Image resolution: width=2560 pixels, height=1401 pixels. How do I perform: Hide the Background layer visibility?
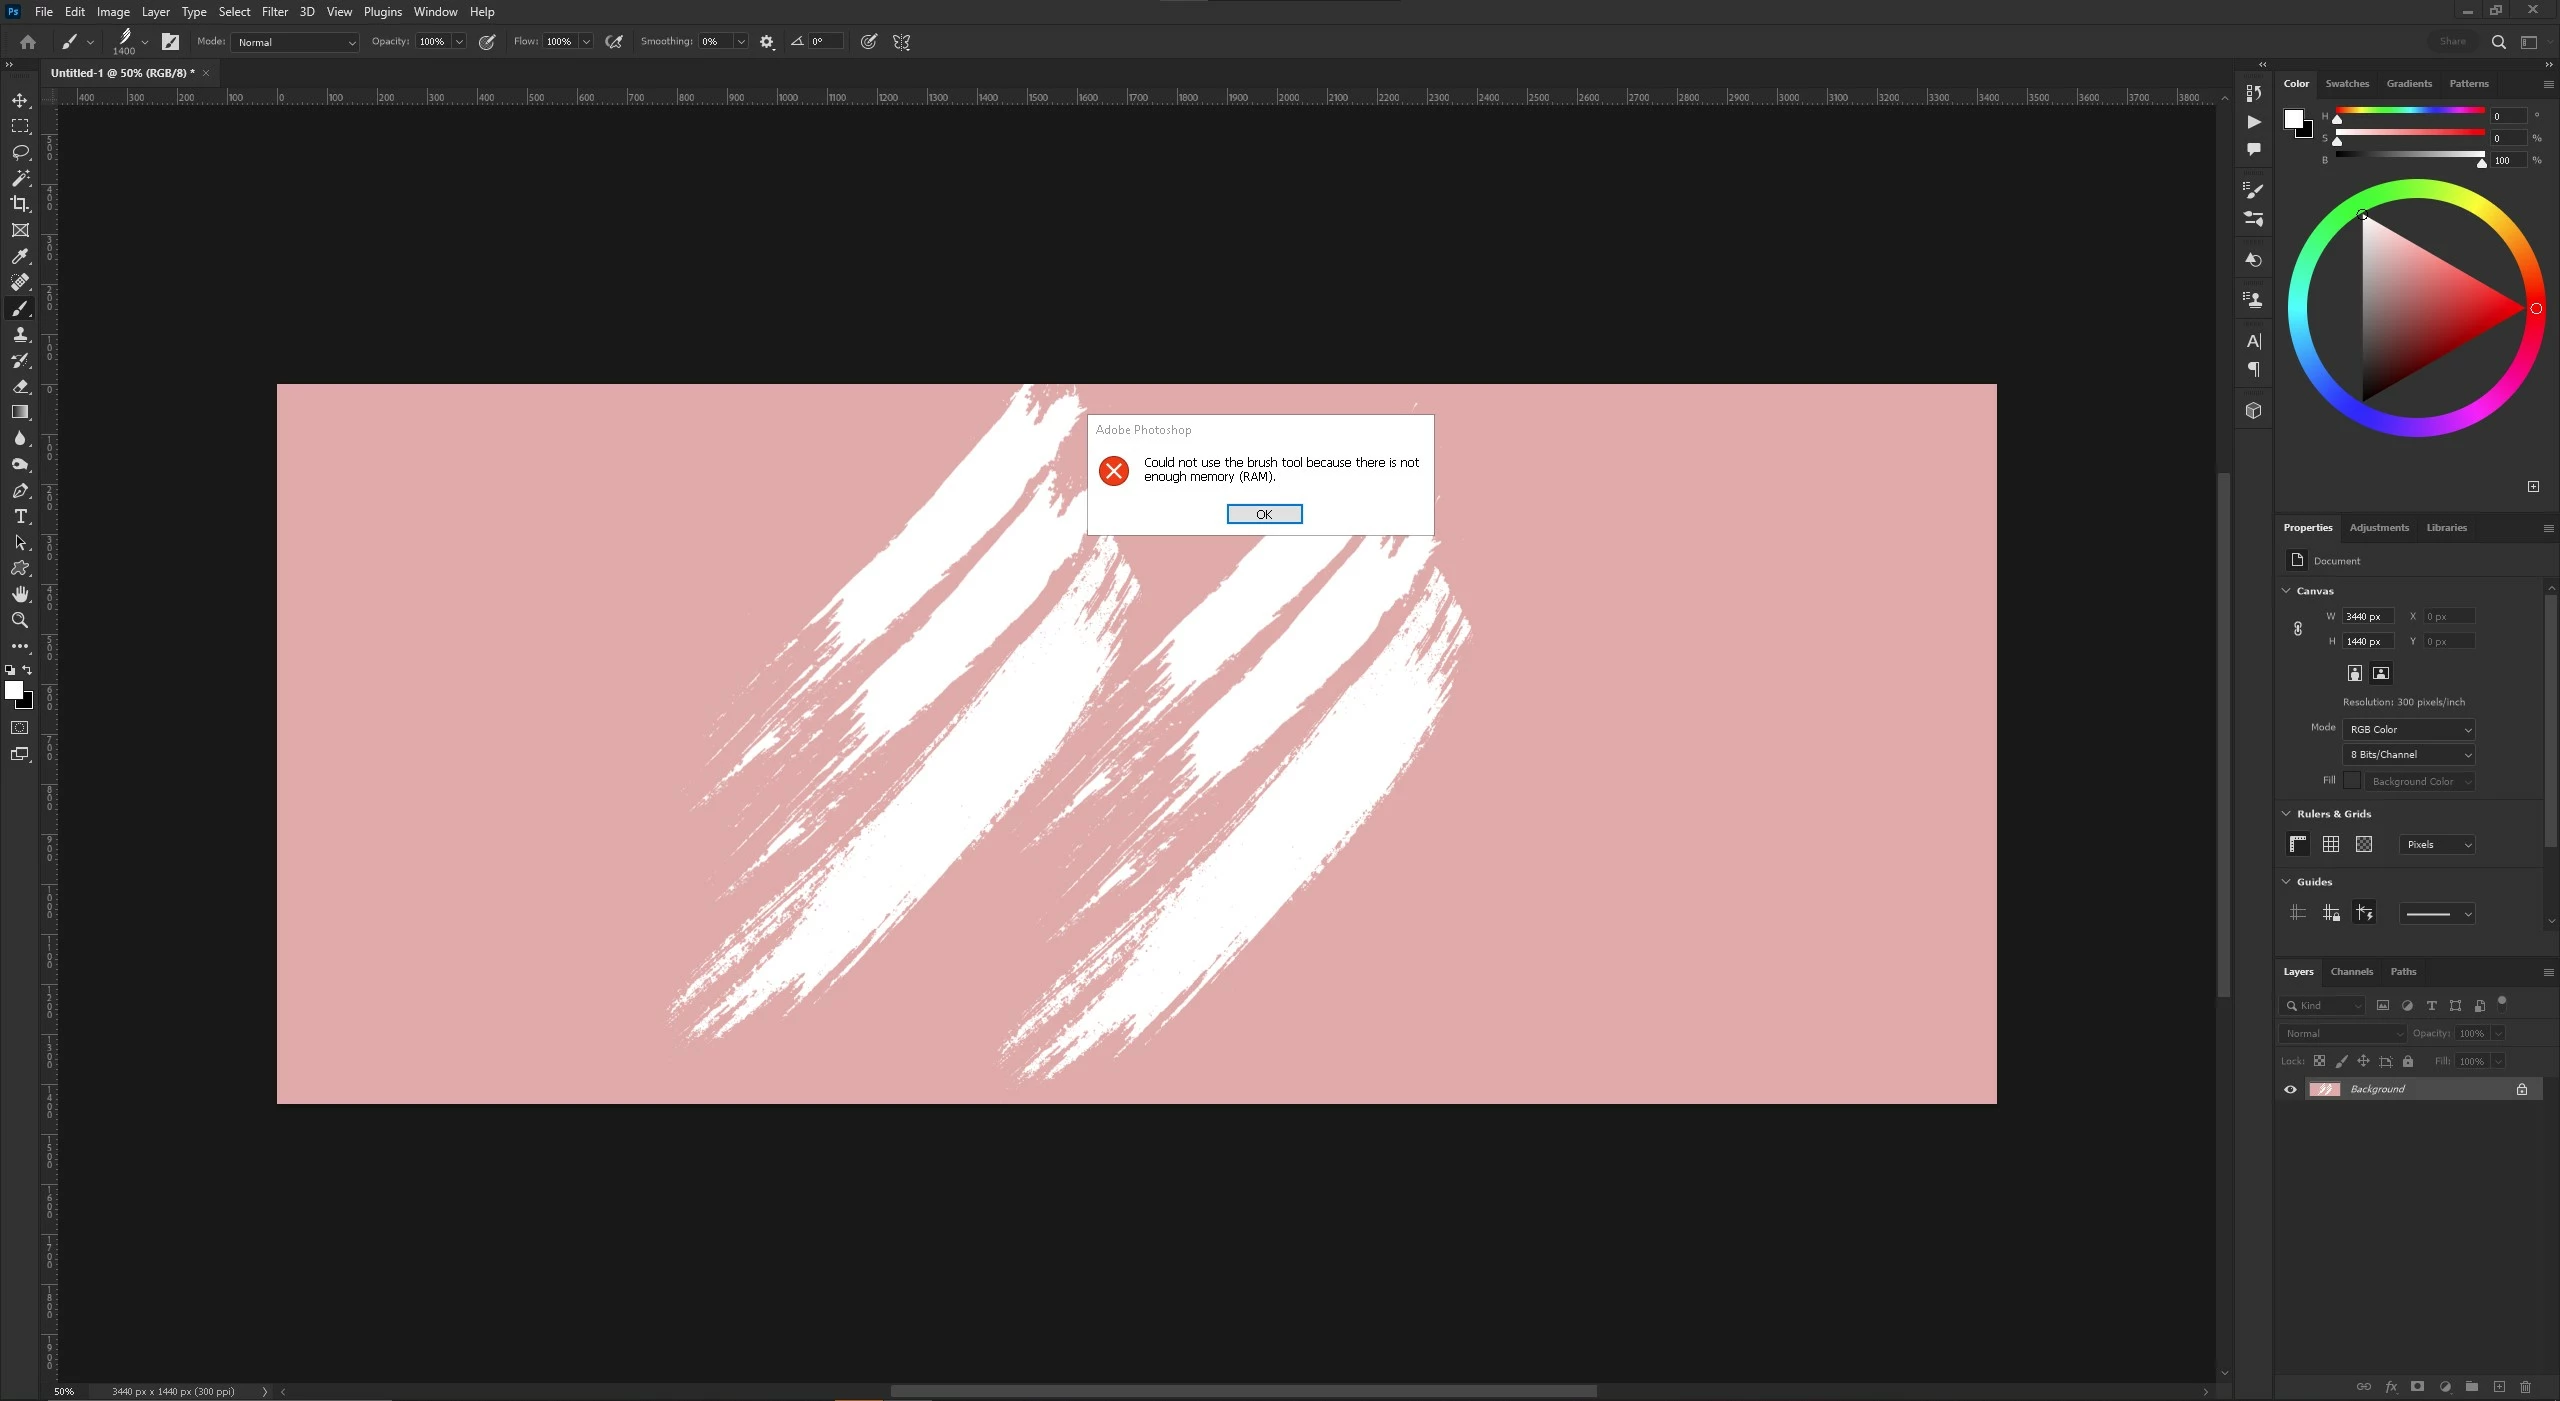[x=2290, y=1089]
